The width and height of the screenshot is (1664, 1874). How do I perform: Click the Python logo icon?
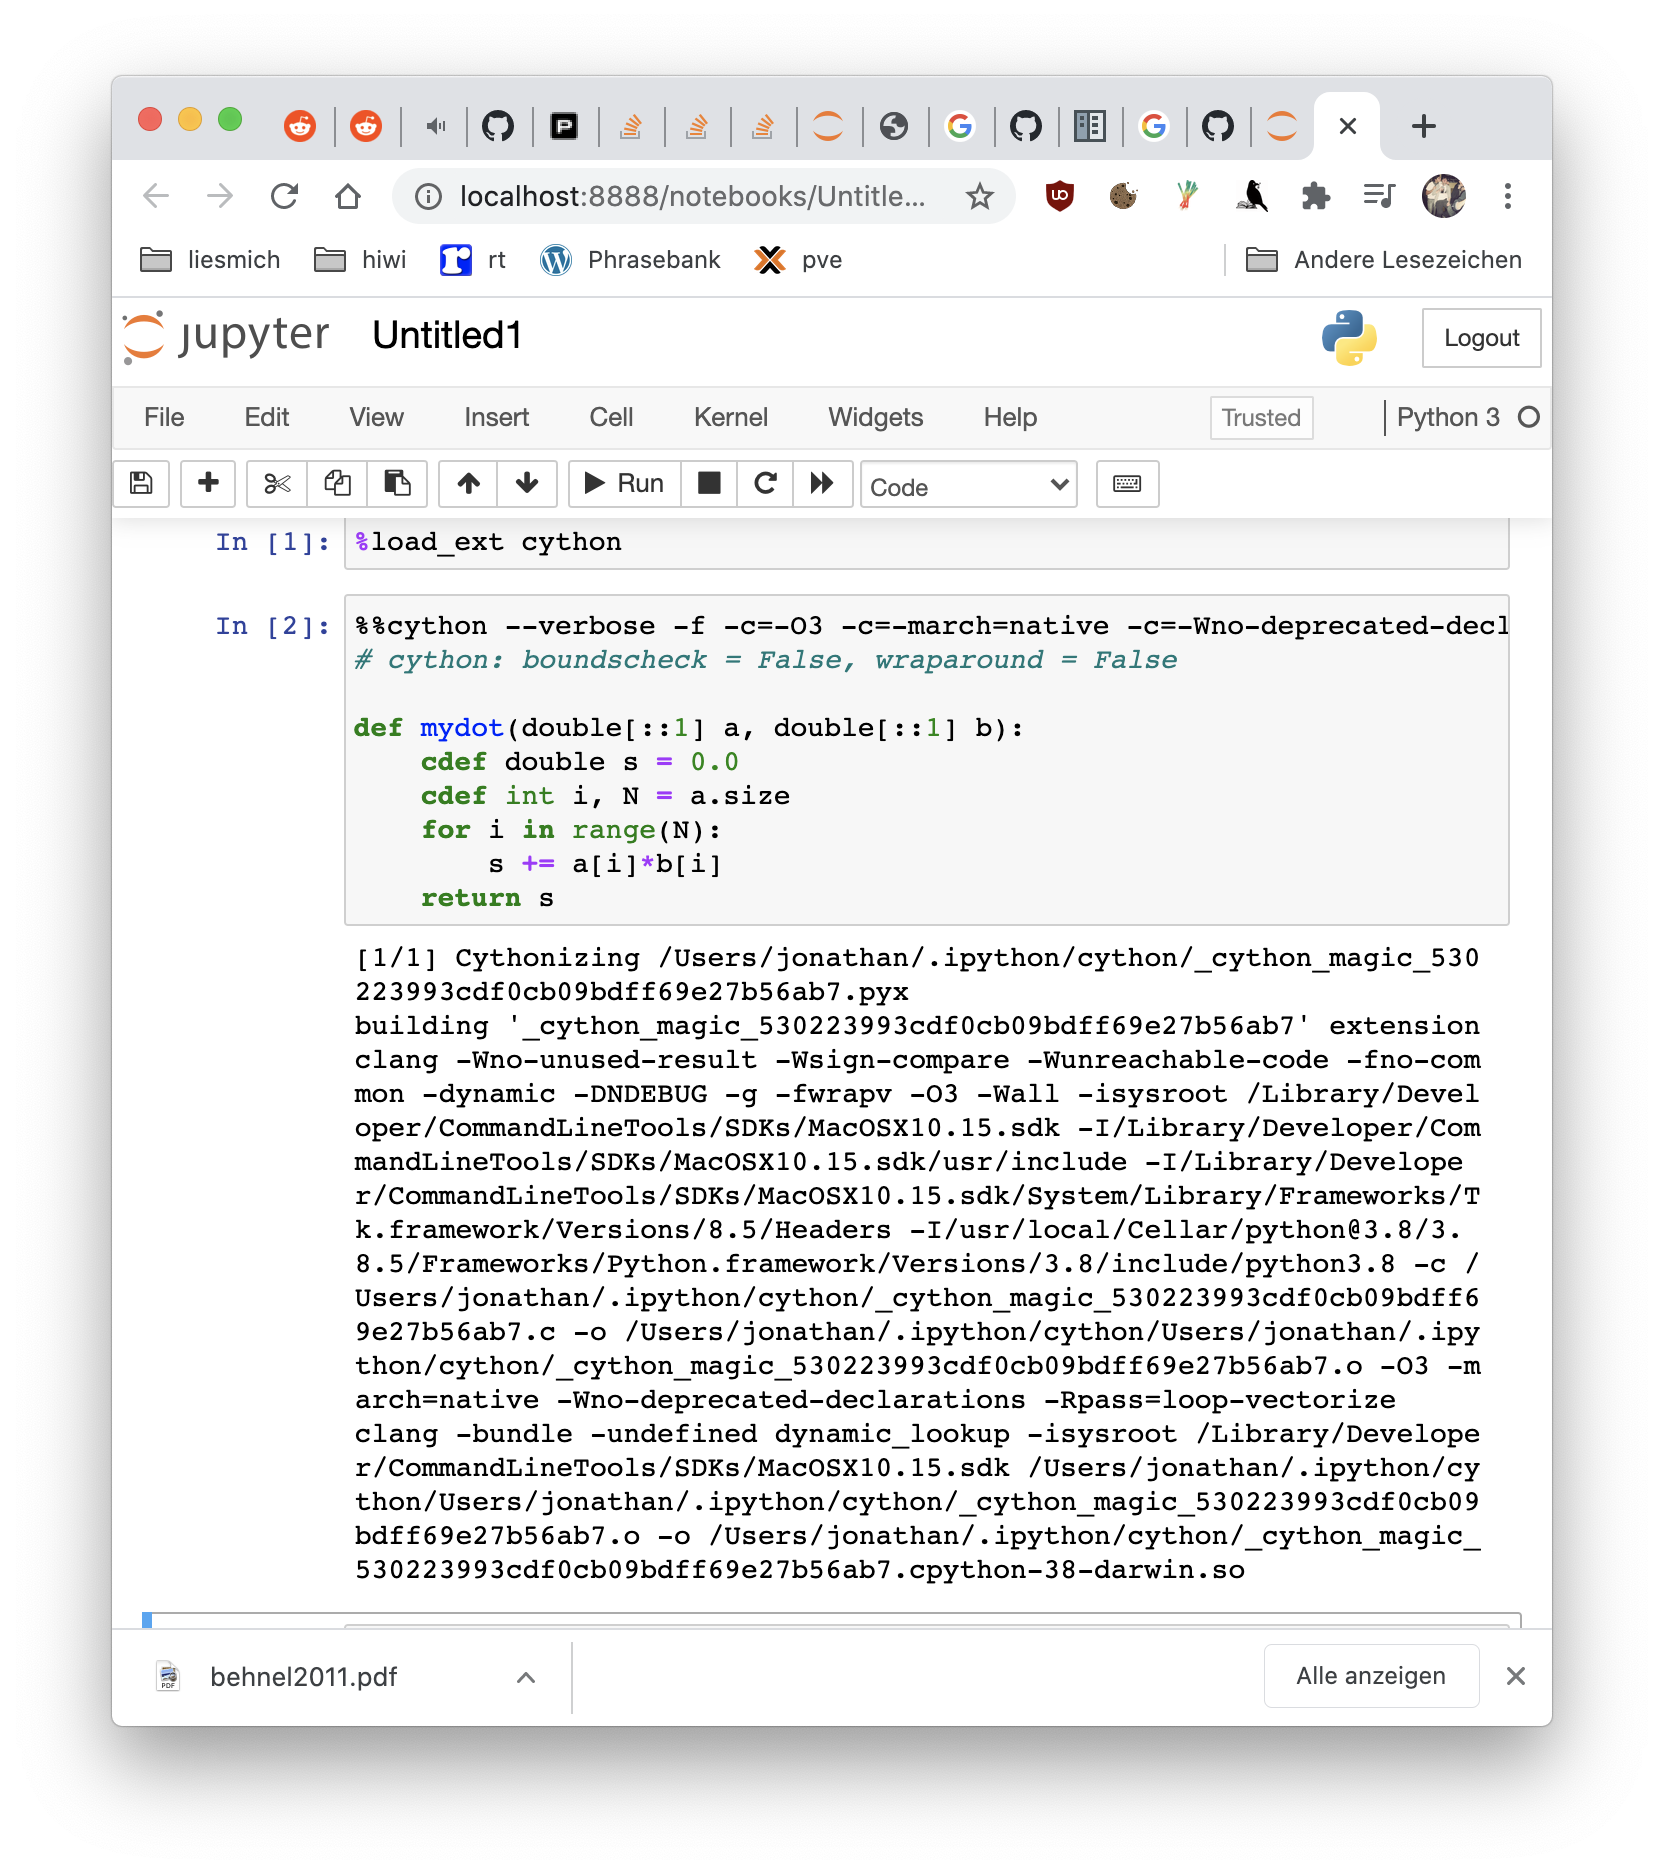[1349, 337]
